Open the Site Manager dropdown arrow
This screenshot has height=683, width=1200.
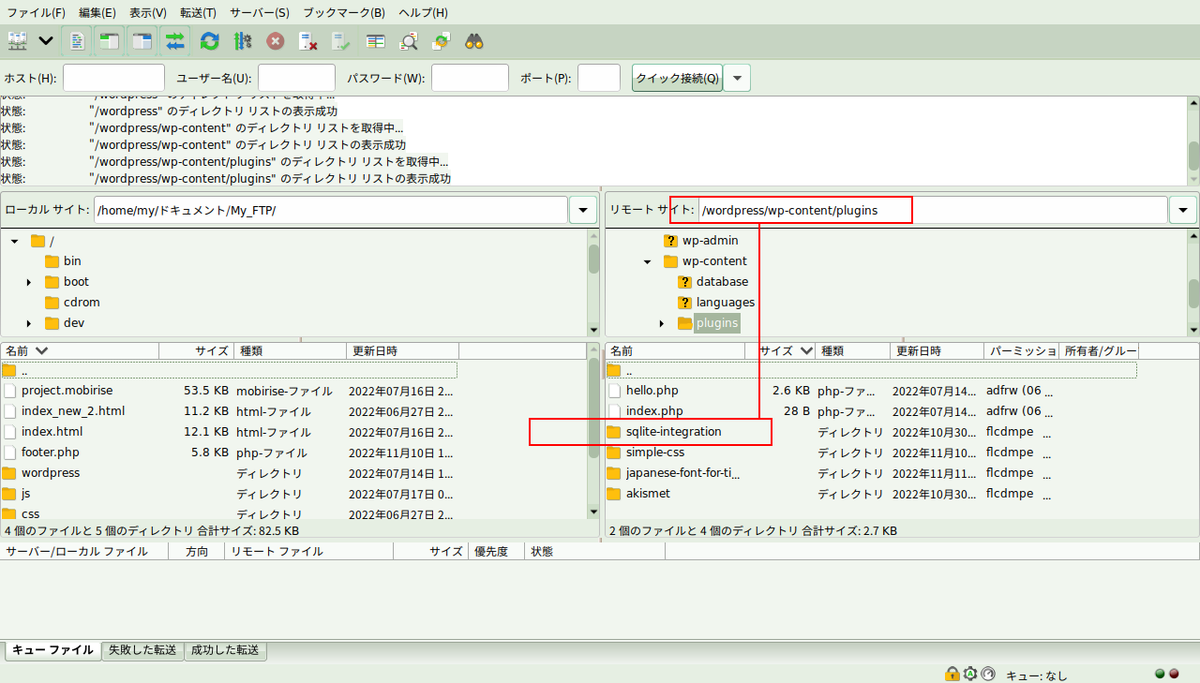[x=46, y=41]
